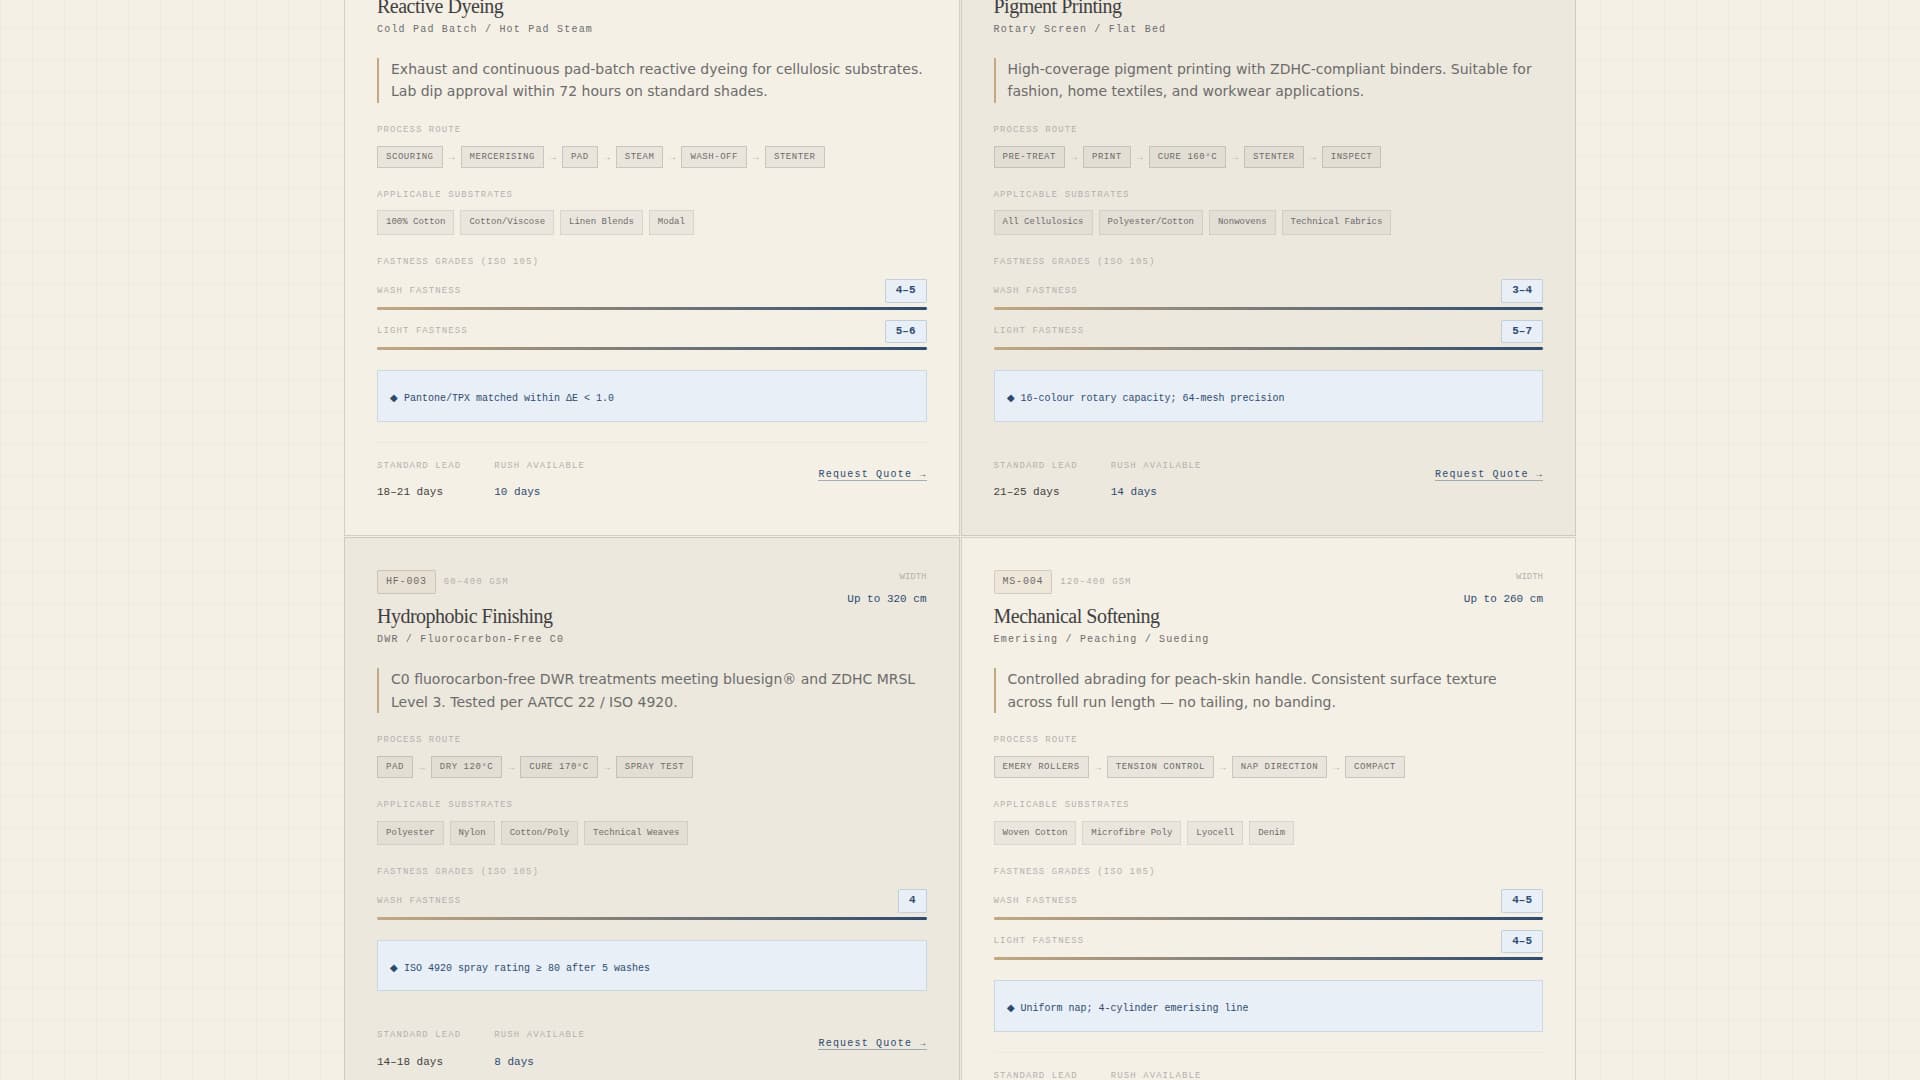The height and width of the screenshot is (1080, 1920).
Task: Click Request Quote link for Reactive Dyeing
Action: tap(871, 474)
